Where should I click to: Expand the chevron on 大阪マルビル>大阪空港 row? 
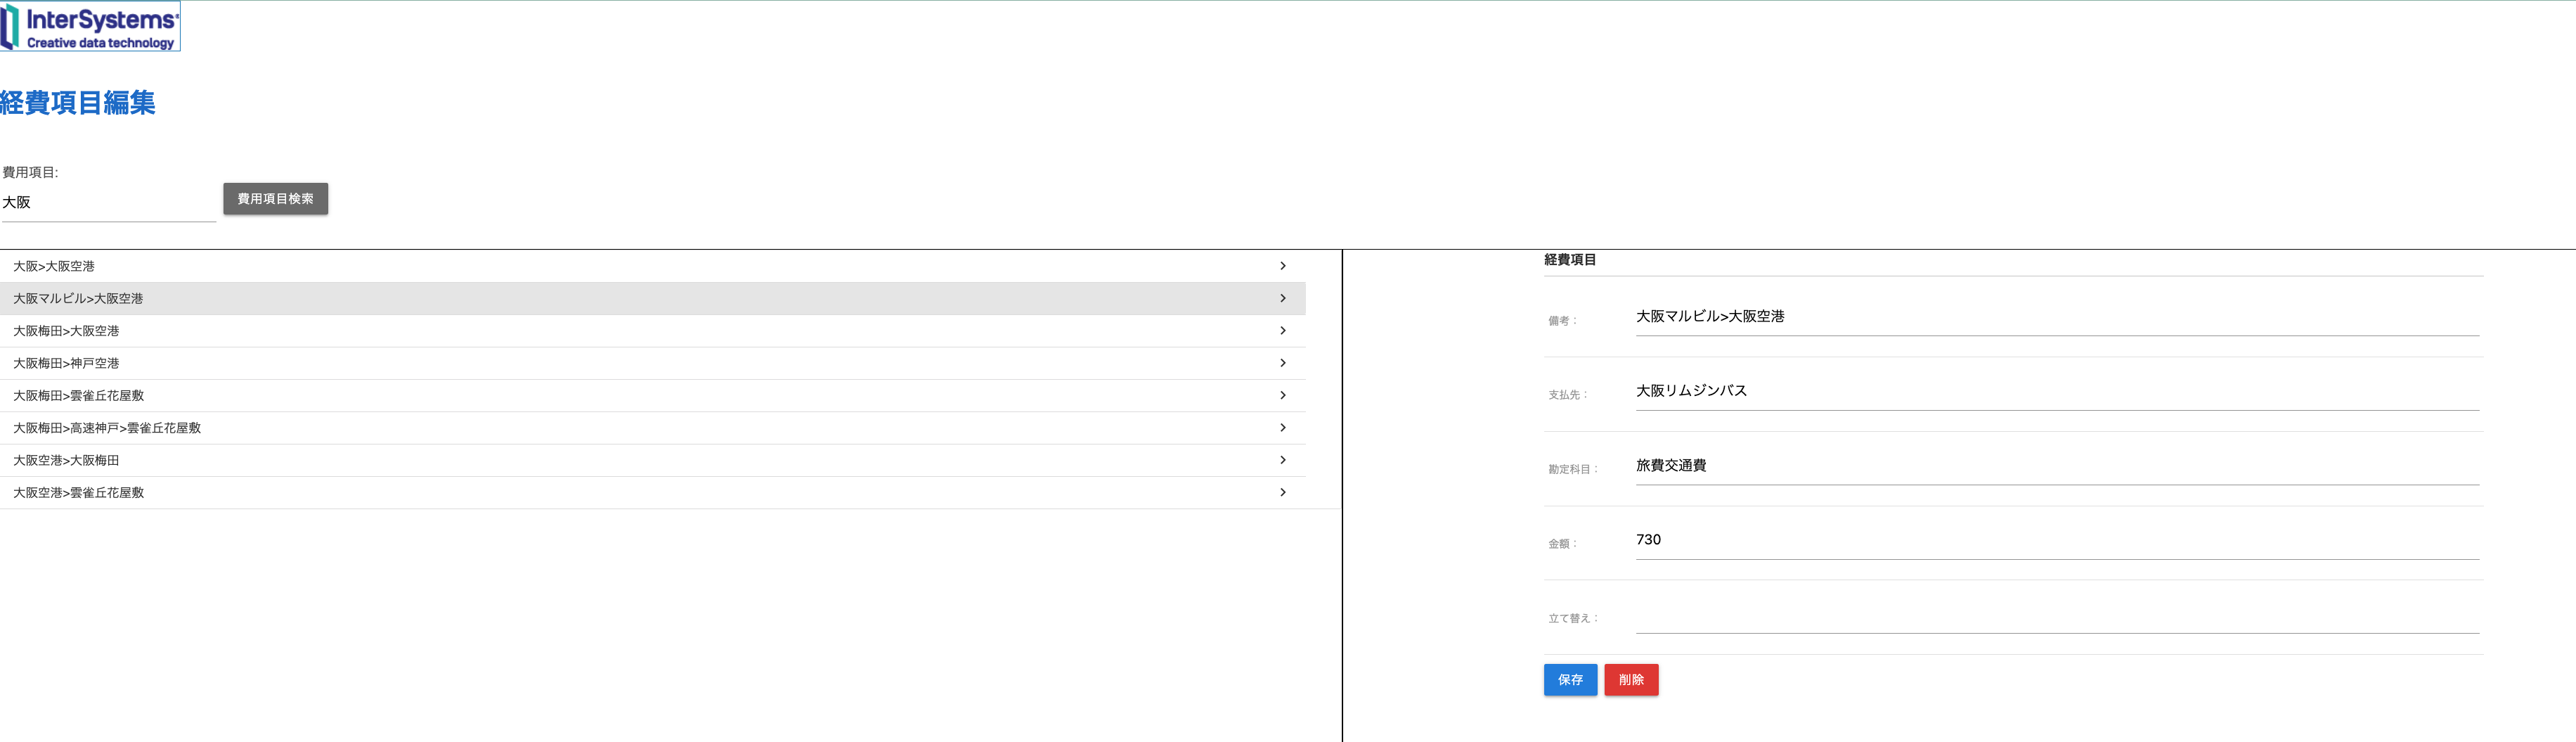click(x=1282, y=298)
